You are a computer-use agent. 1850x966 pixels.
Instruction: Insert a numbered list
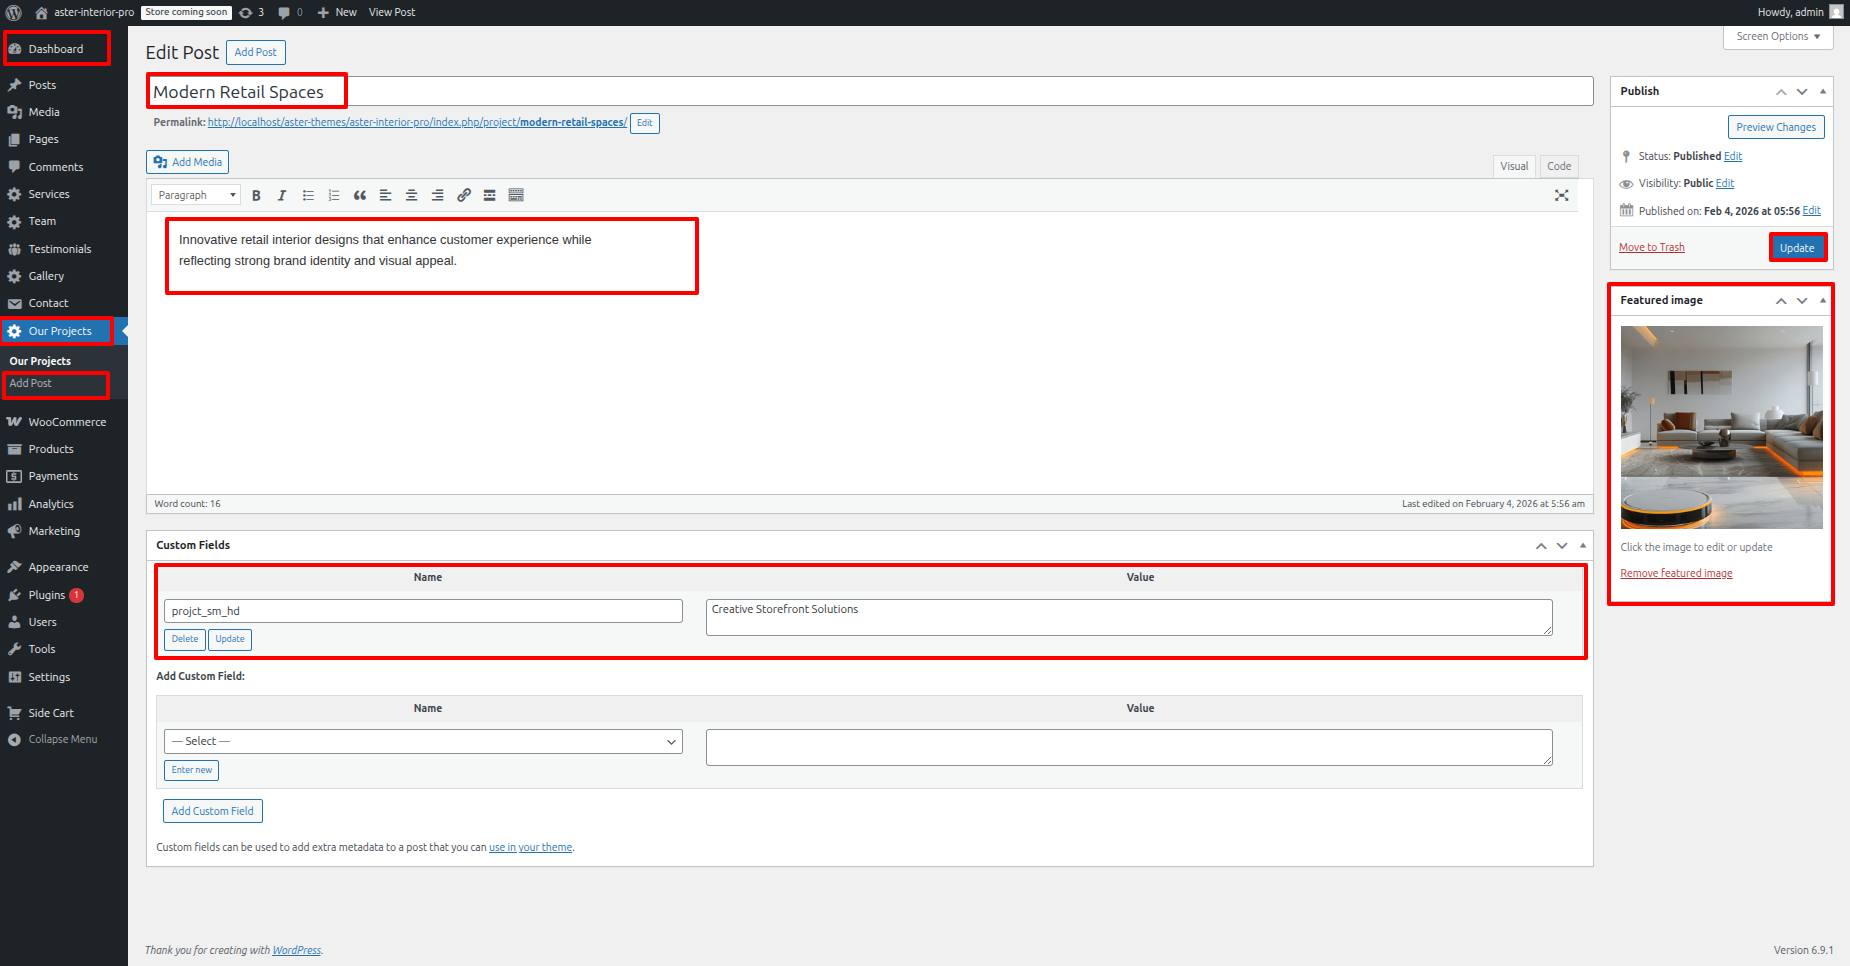pos(334,196)
